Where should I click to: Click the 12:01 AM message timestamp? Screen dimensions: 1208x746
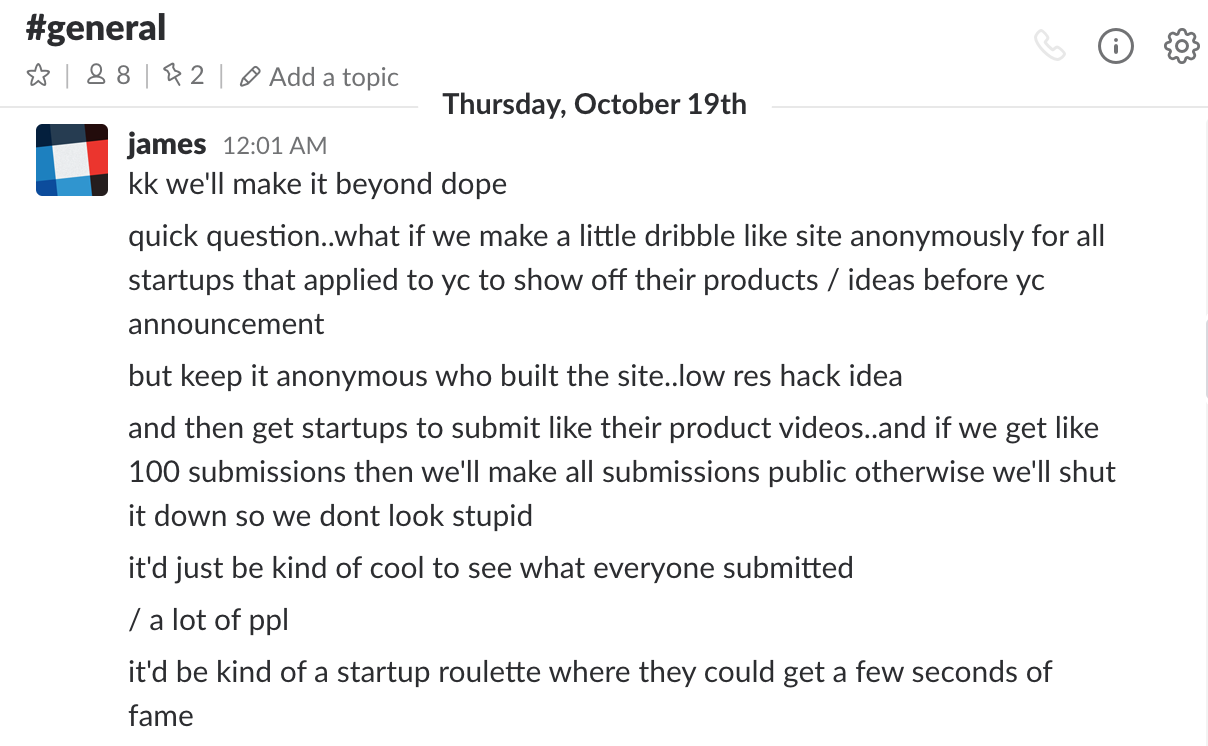(274, 146)
